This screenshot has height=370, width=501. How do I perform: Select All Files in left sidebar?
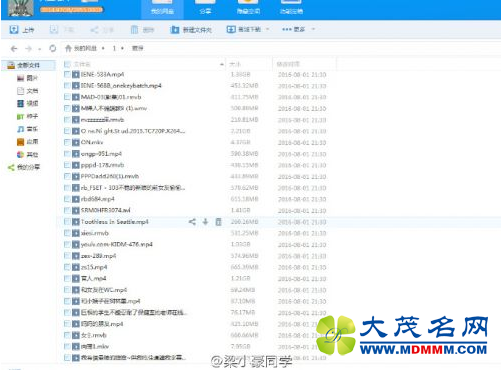click(28, 65)
